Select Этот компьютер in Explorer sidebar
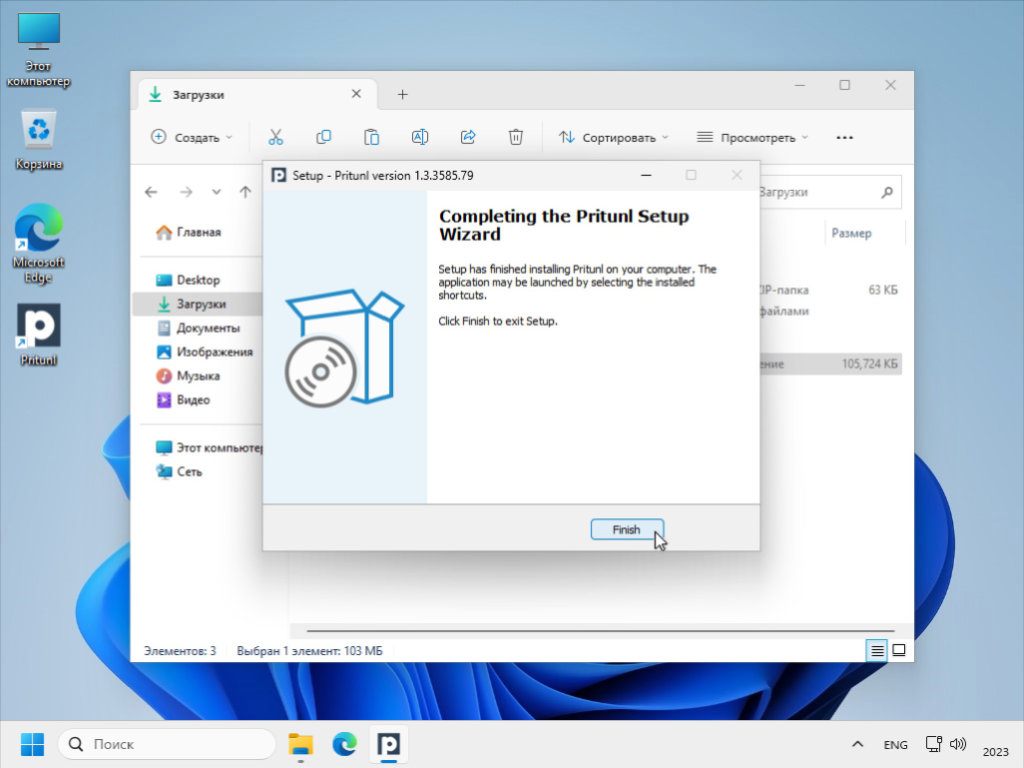Screen dimensions: 1024x768 click(x=209, y=448)
